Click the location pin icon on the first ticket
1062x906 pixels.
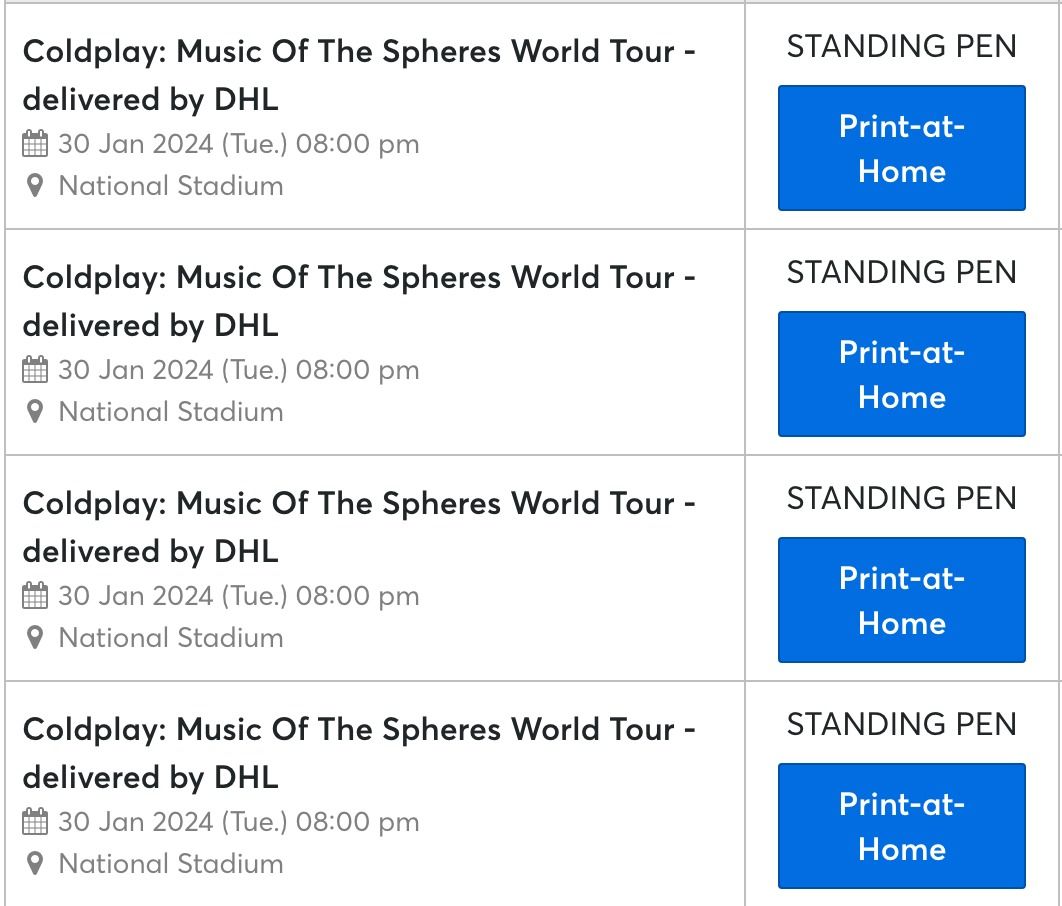tap(33, 186)
